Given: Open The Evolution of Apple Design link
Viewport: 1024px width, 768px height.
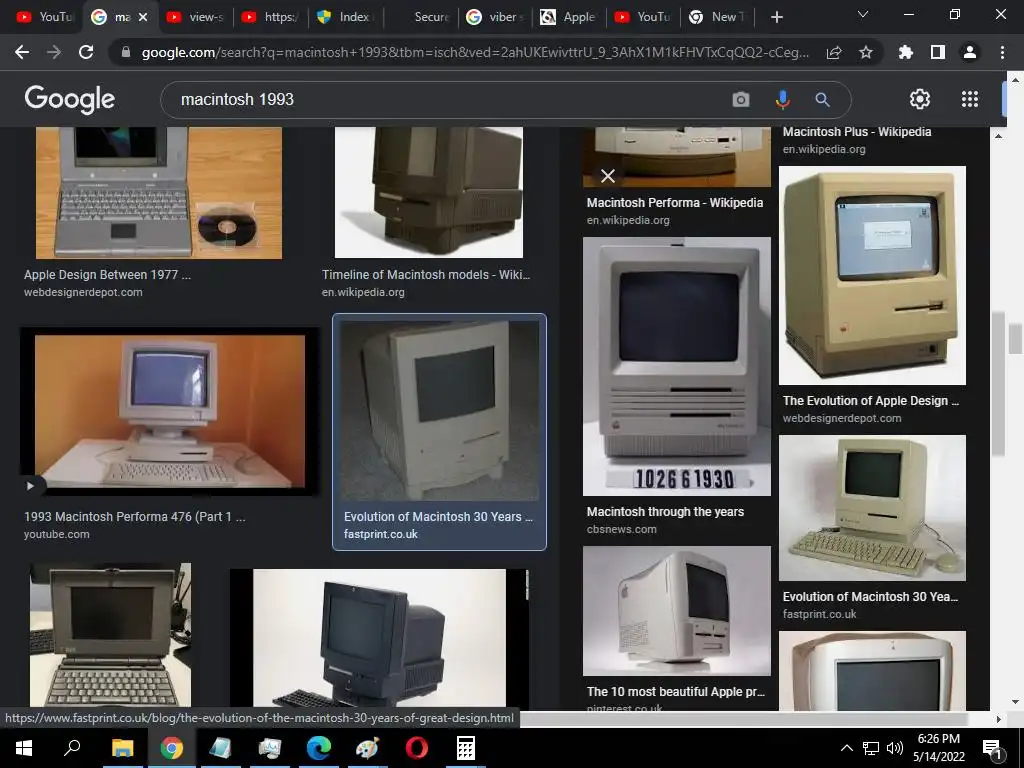Looking at the screenshot, I should click(871, 401).
